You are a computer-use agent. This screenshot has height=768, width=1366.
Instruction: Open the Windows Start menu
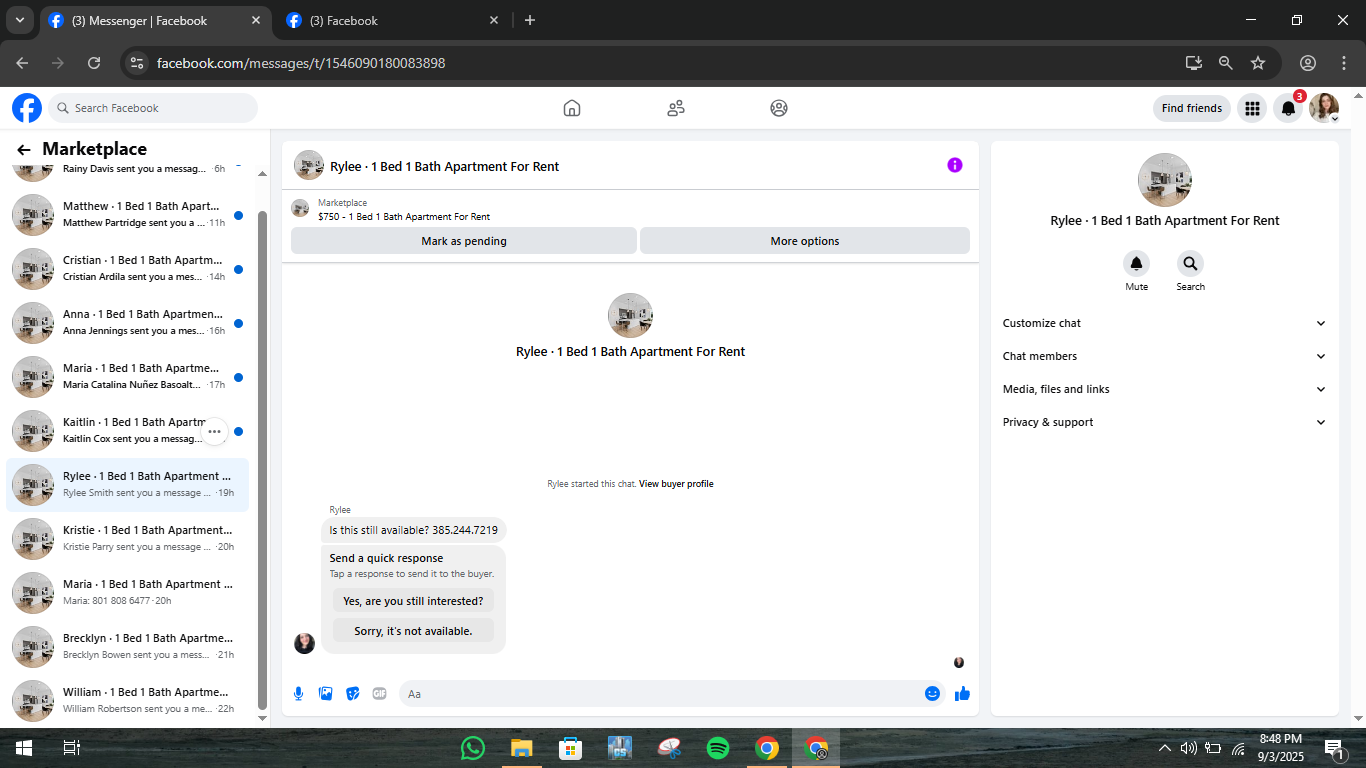(x=23, y=748)
